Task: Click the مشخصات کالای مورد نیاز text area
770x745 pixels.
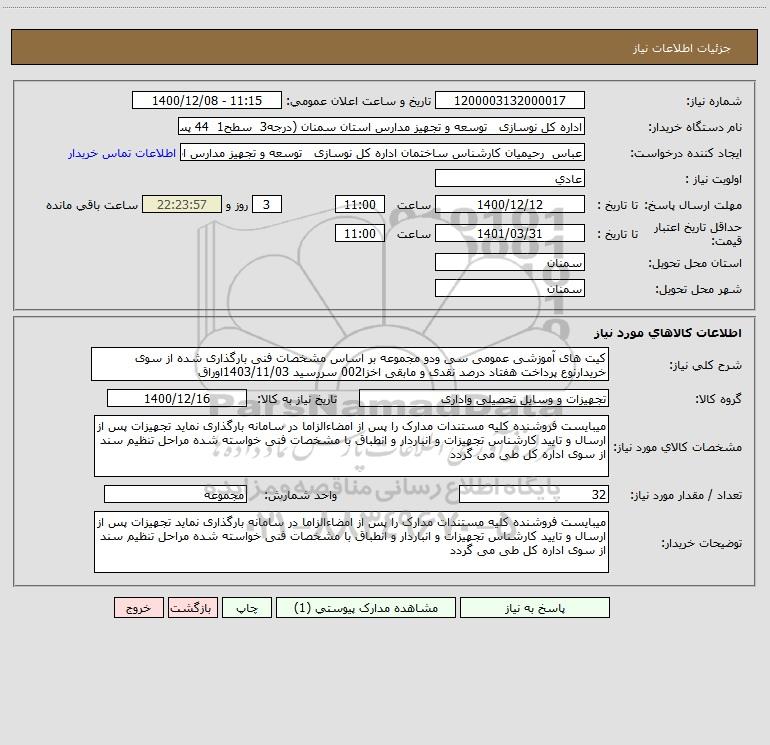Action: [351, 446]
